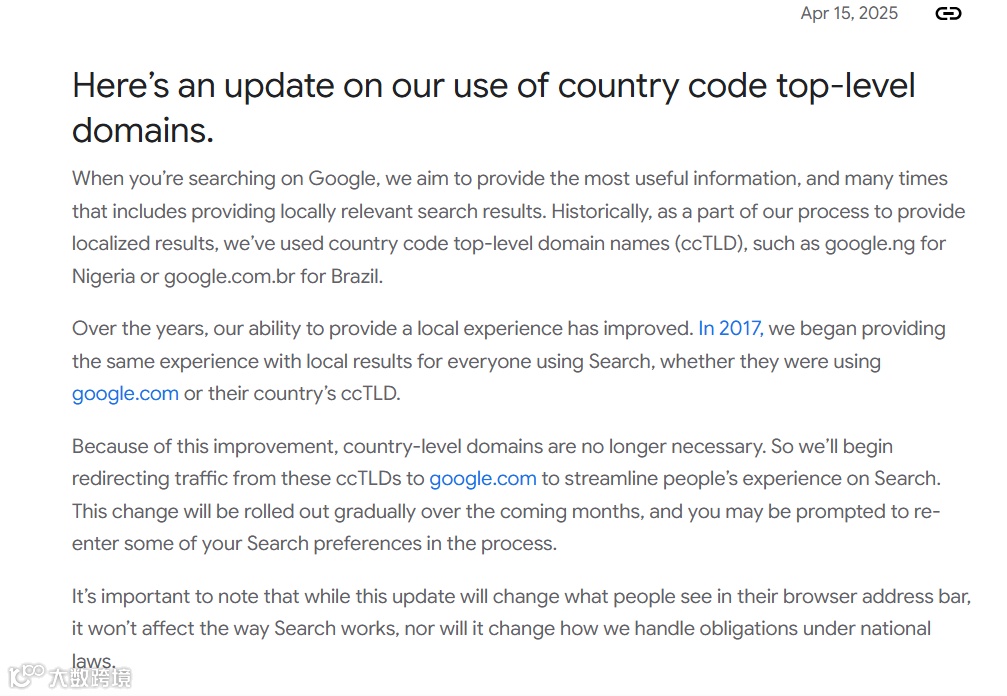
Task: Follow google.com link before "or their country's ccTLD"
Action: pos(125,394)
